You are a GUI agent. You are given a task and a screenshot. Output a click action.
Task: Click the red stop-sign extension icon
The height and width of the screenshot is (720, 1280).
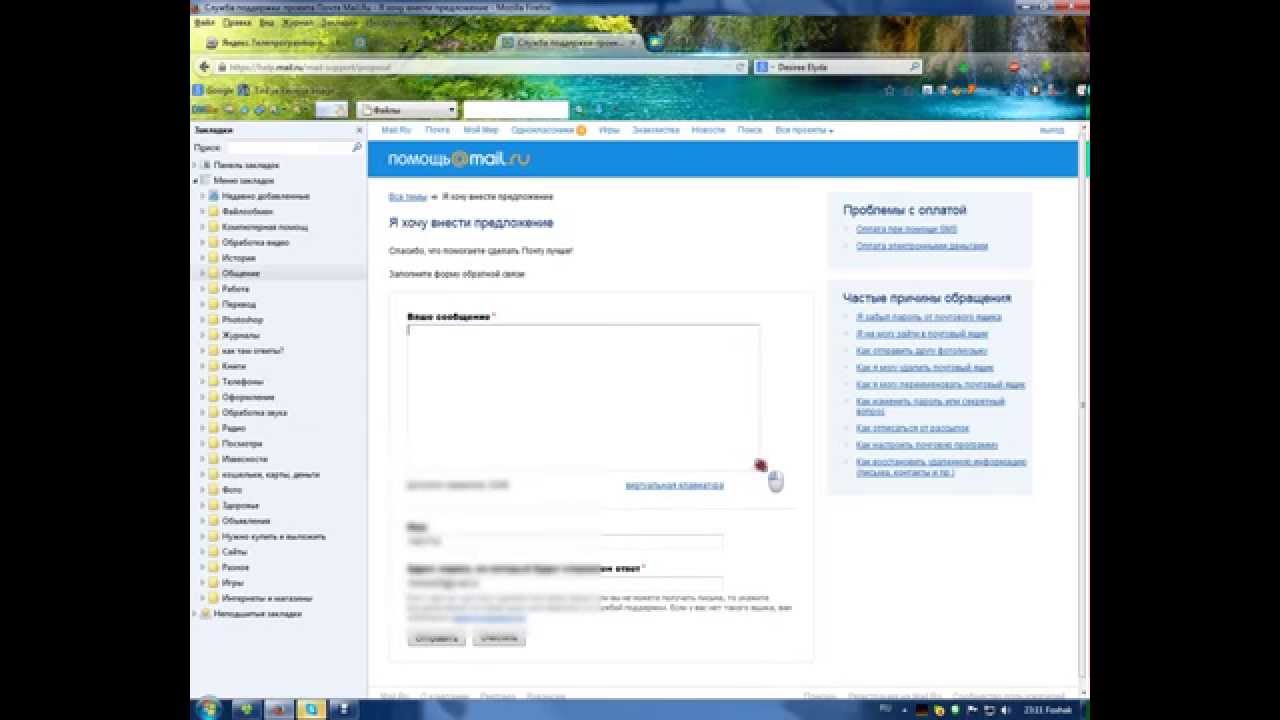pos(1013,67)
